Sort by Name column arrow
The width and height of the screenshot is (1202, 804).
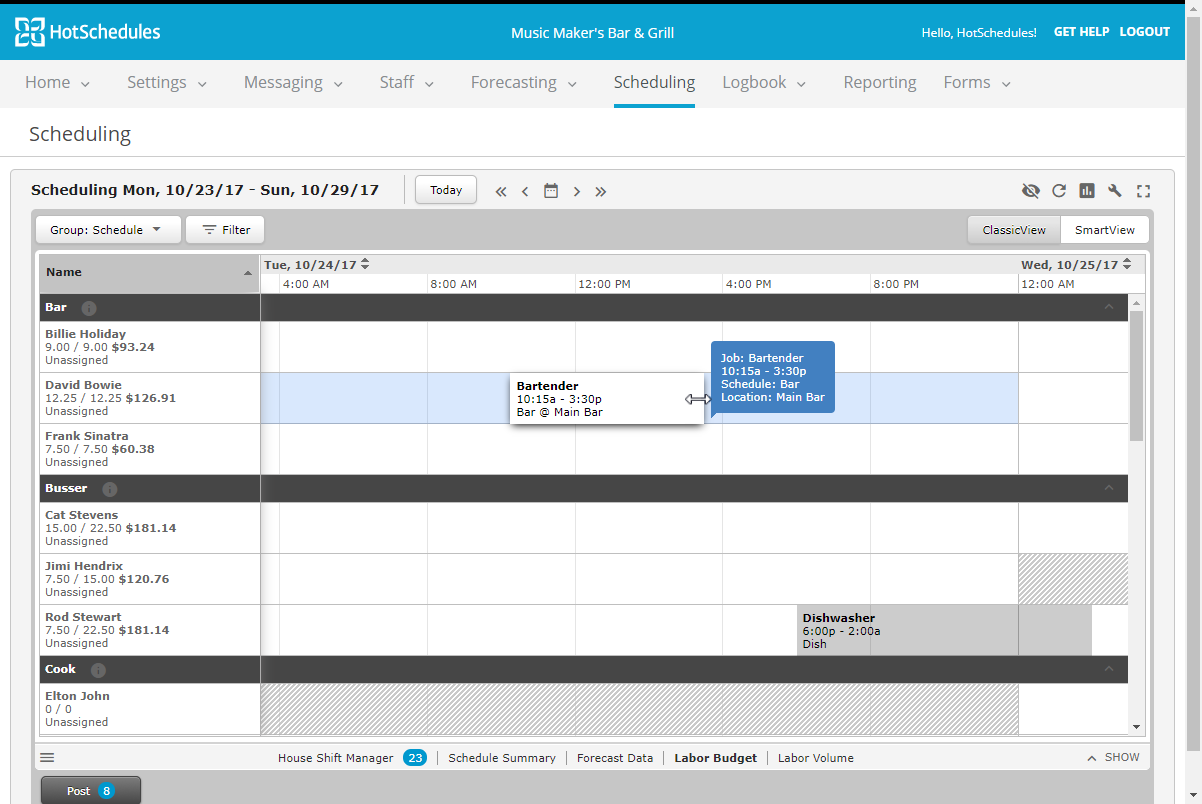click(248, 273)
